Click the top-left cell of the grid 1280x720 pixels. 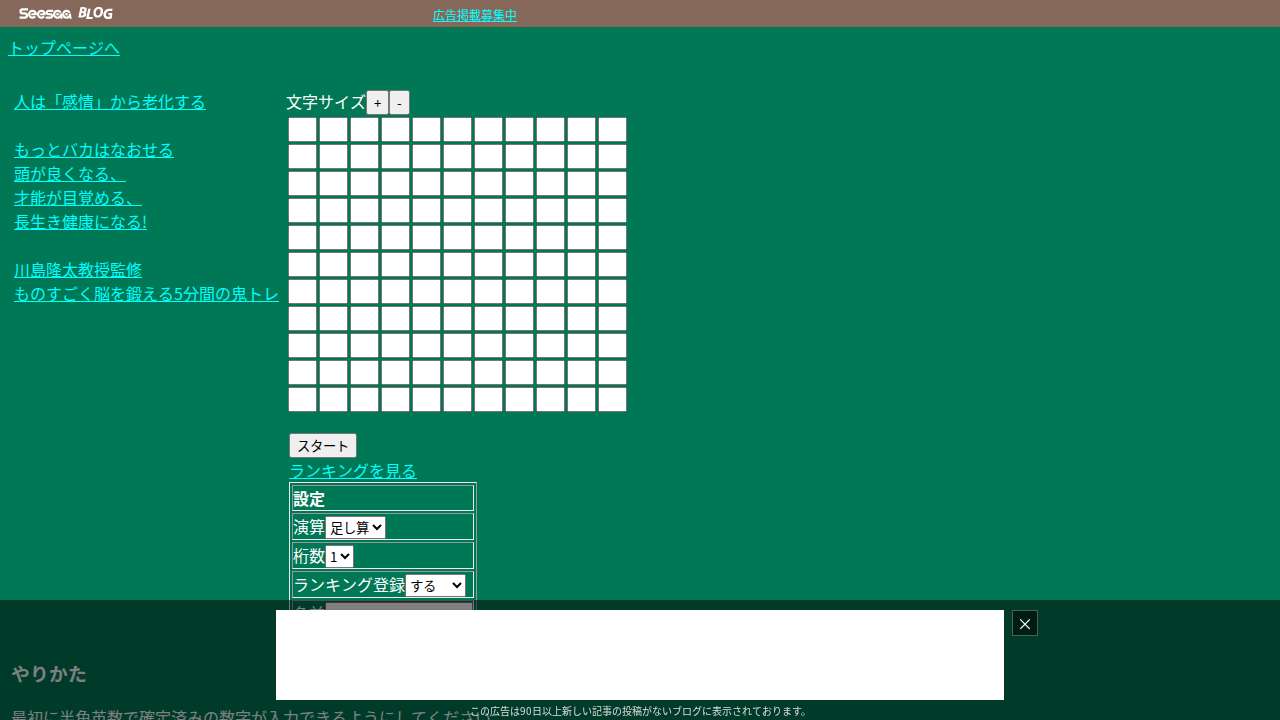click(x=302, y=130)
